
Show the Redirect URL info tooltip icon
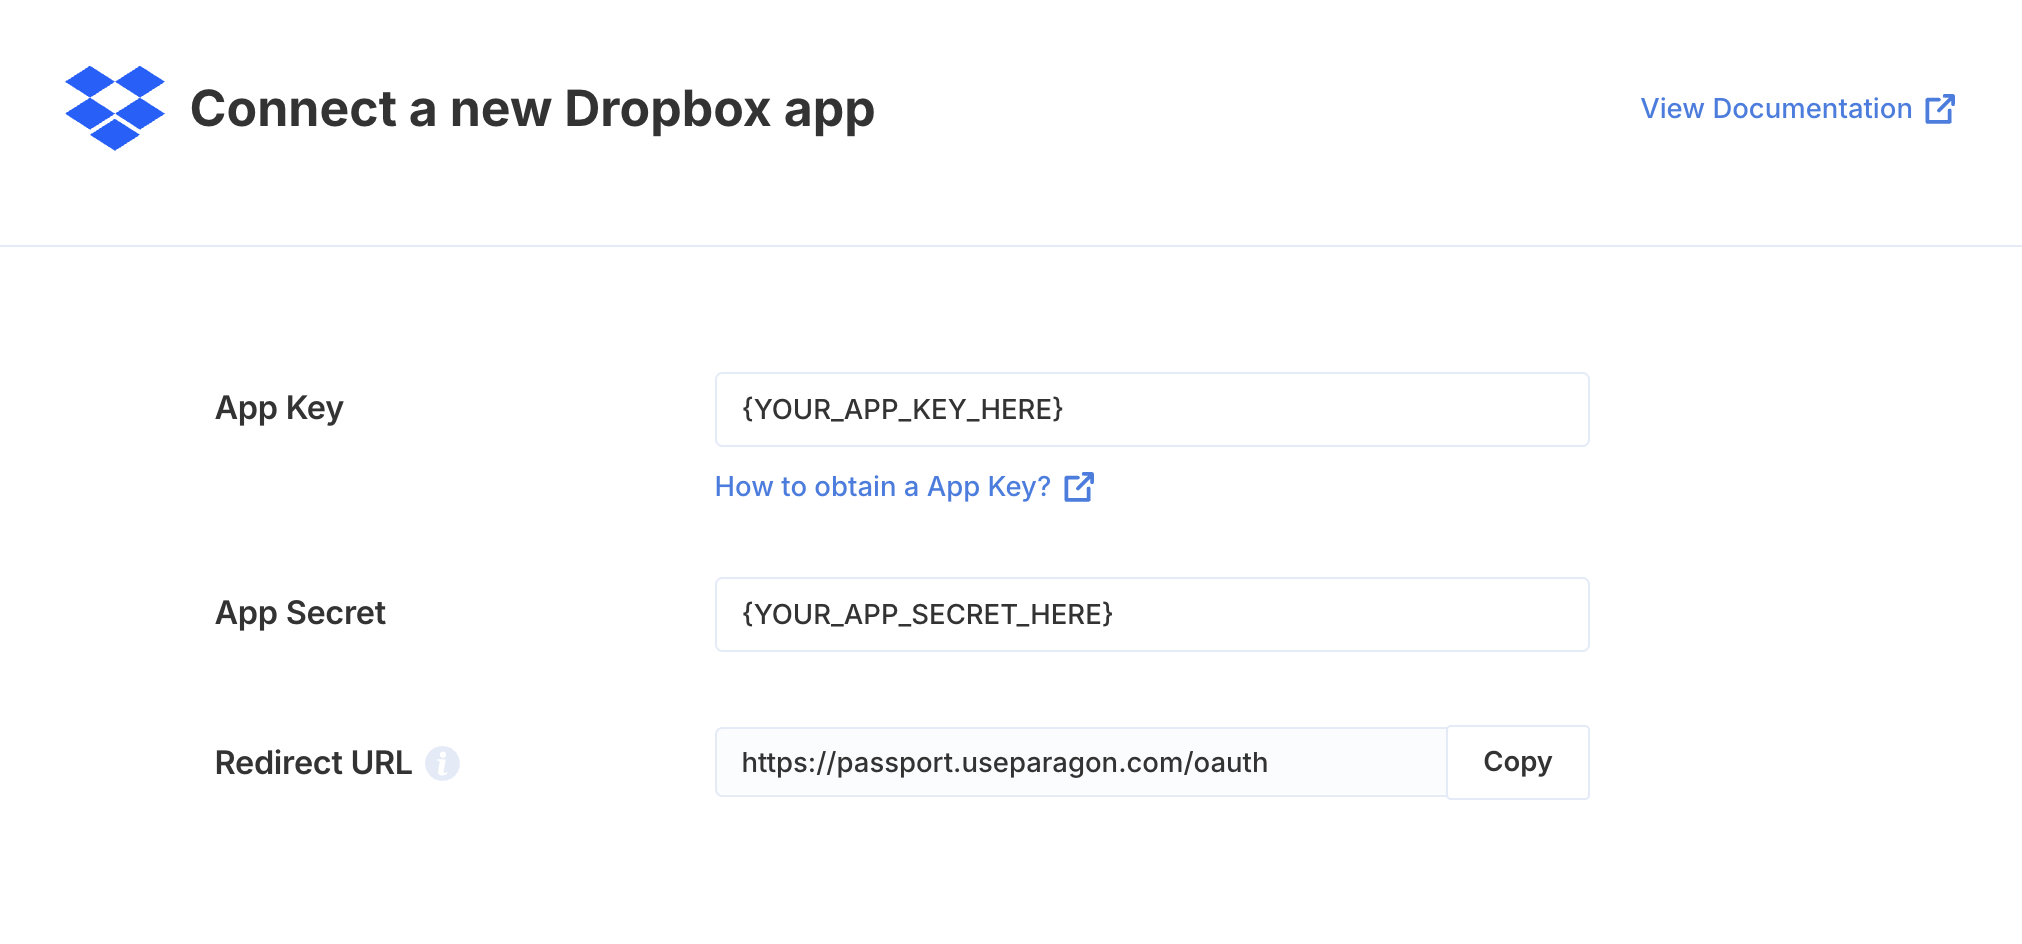(442, 763)
